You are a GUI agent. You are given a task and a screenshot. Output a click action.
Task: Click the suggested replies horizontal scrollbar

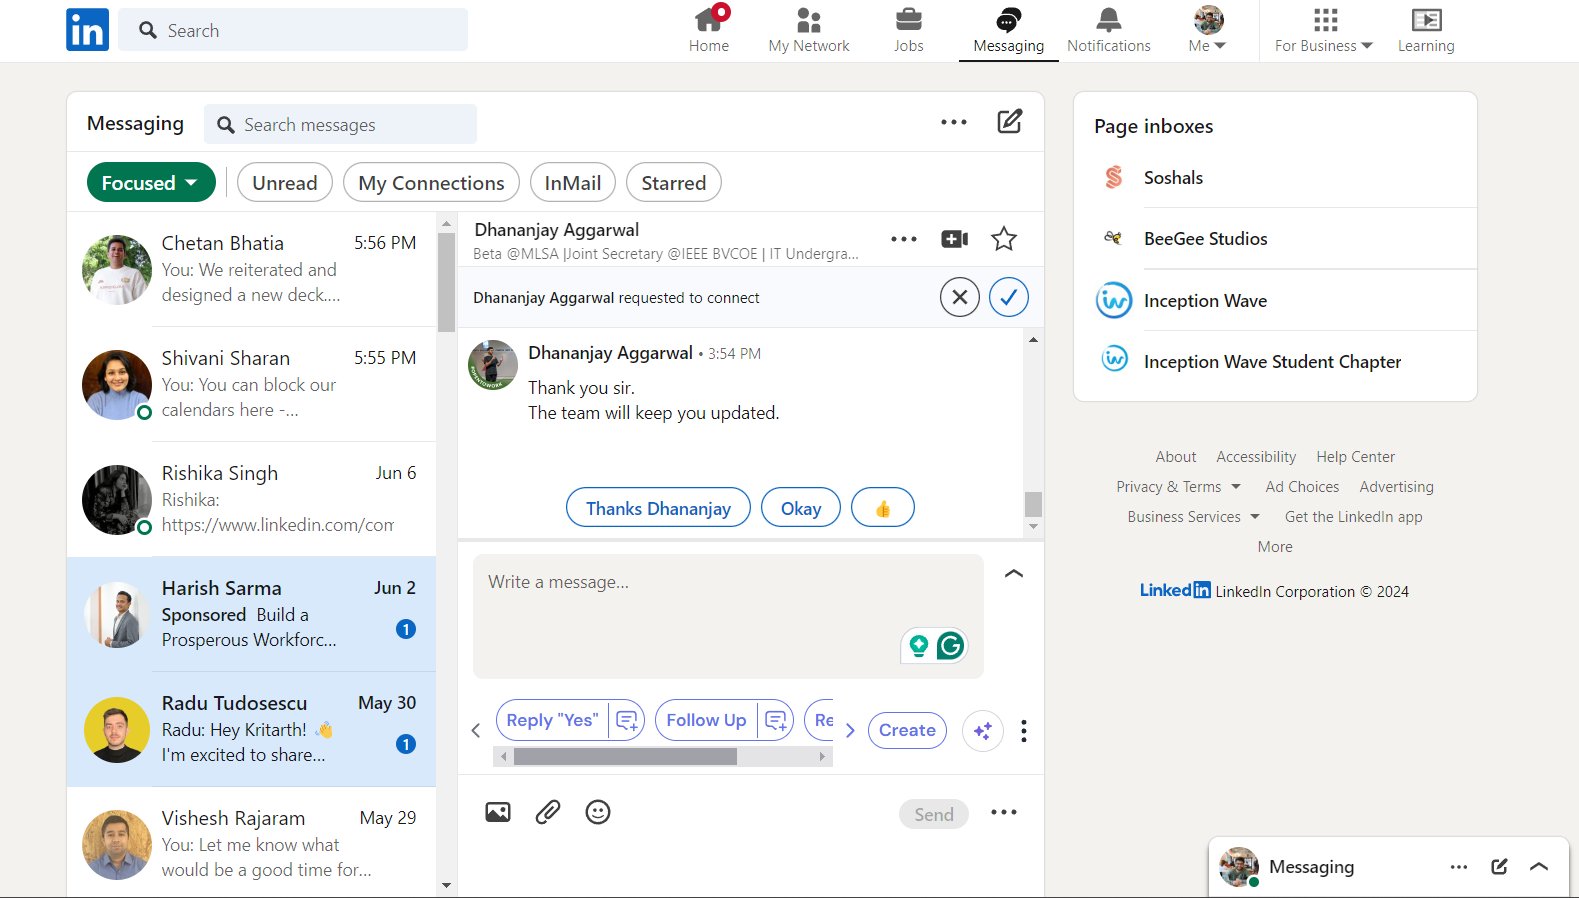coord(625,757)
